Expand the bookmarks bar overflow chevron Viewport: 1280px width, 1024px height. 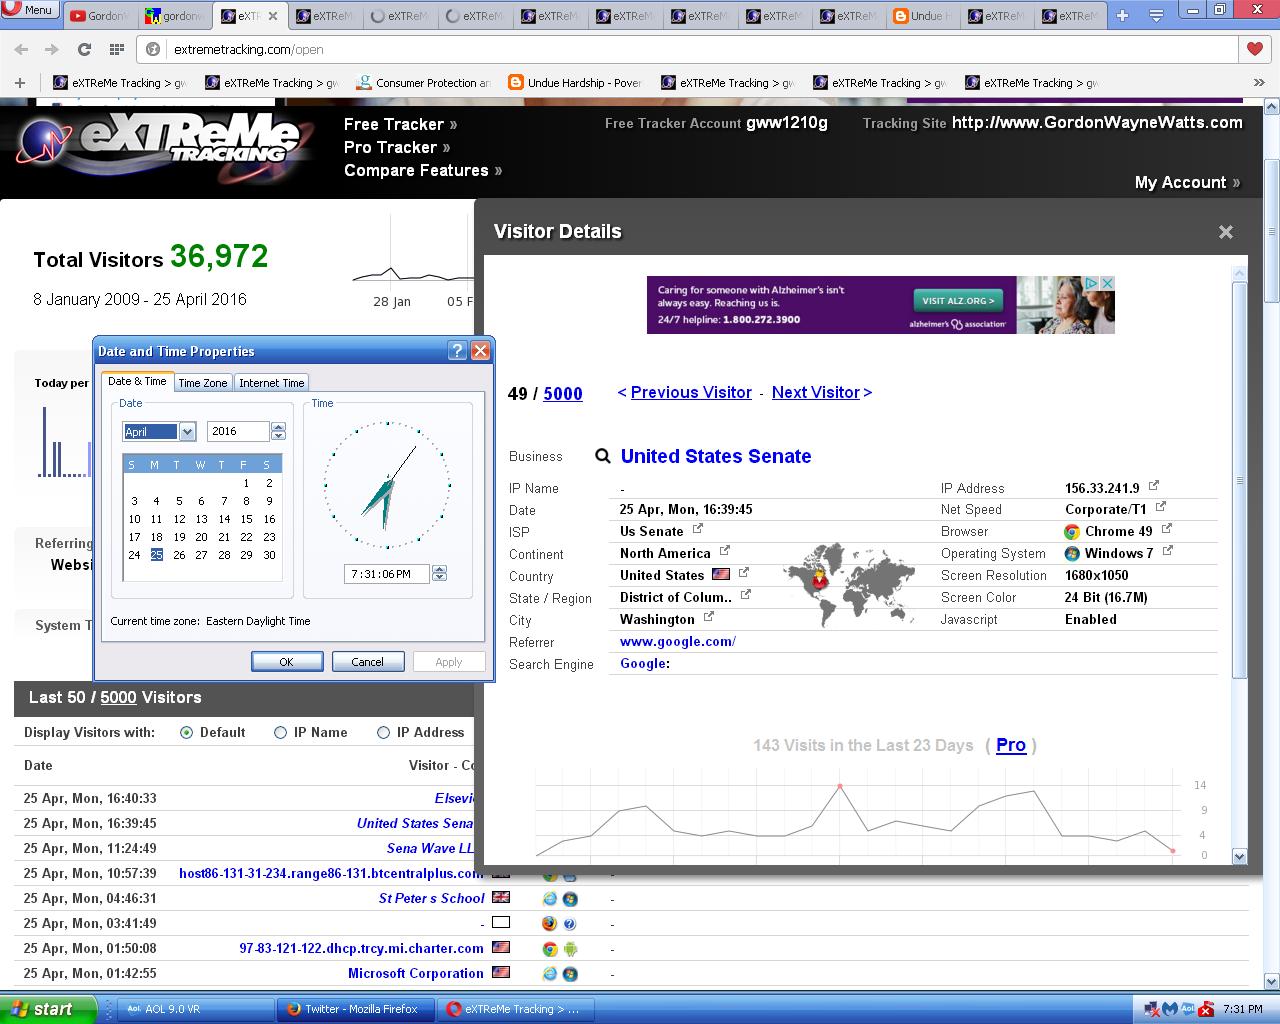coord(1259,83)
